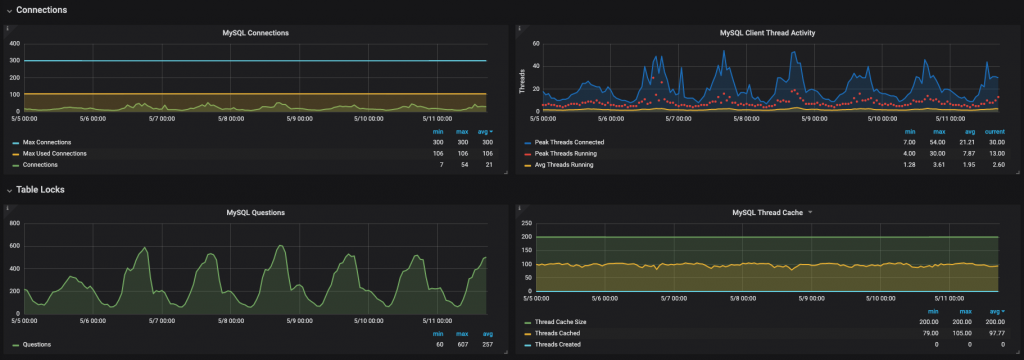
Task: Open MySQL Client Thread Activity panel title menu
Action: [x=767, y=33]
